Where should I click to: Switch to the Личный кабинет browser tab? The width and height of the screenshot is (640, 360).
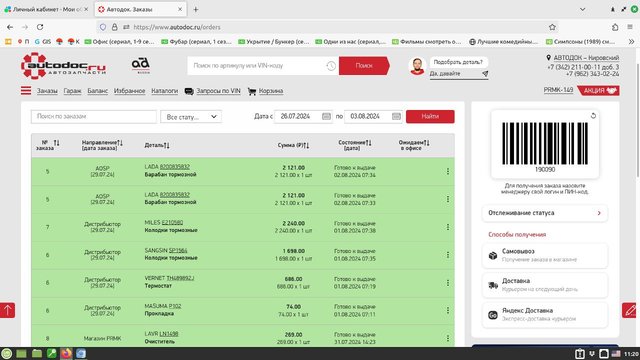coord(46,9)
